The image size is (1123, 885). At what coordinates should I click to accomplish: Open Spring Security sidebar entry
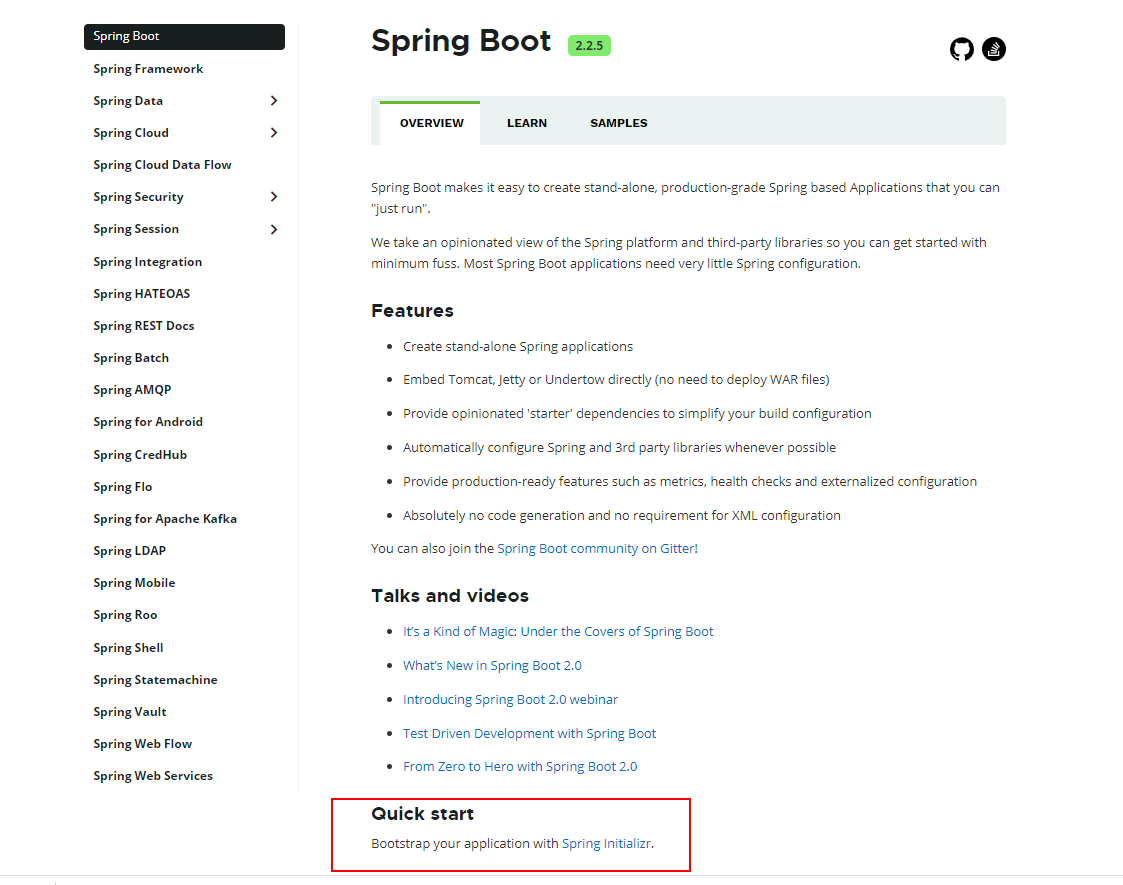coord(138,197)
